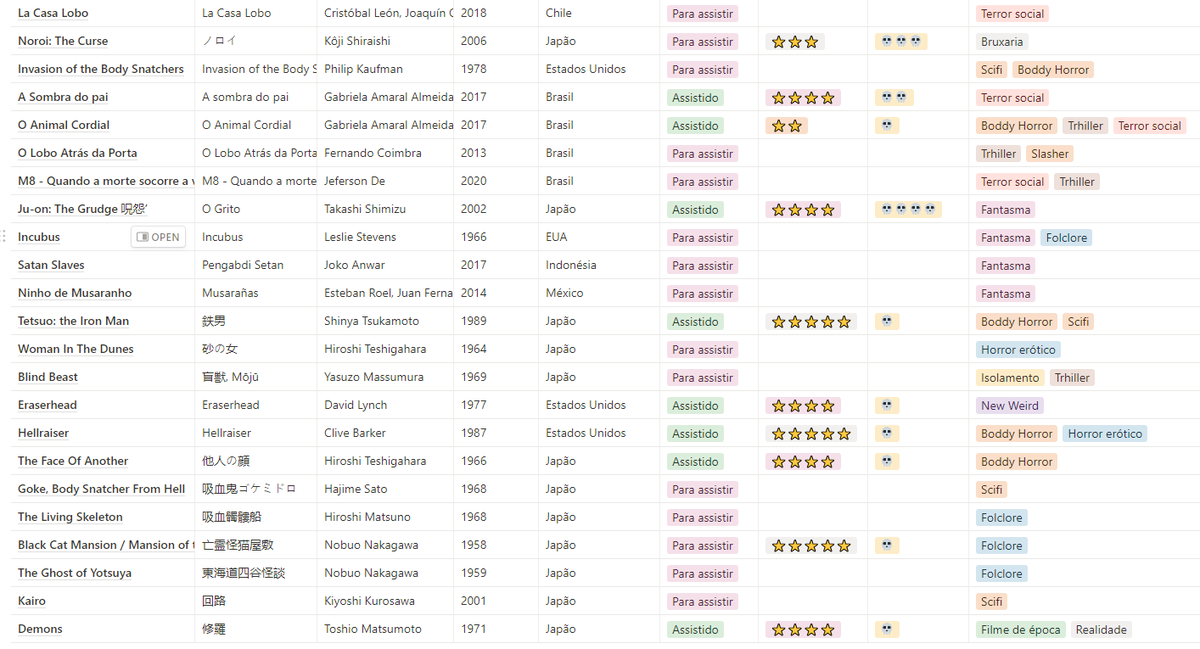Click the Folclore tag in Incubus row
The image size is (1200, 649).
coord(1066,238)
